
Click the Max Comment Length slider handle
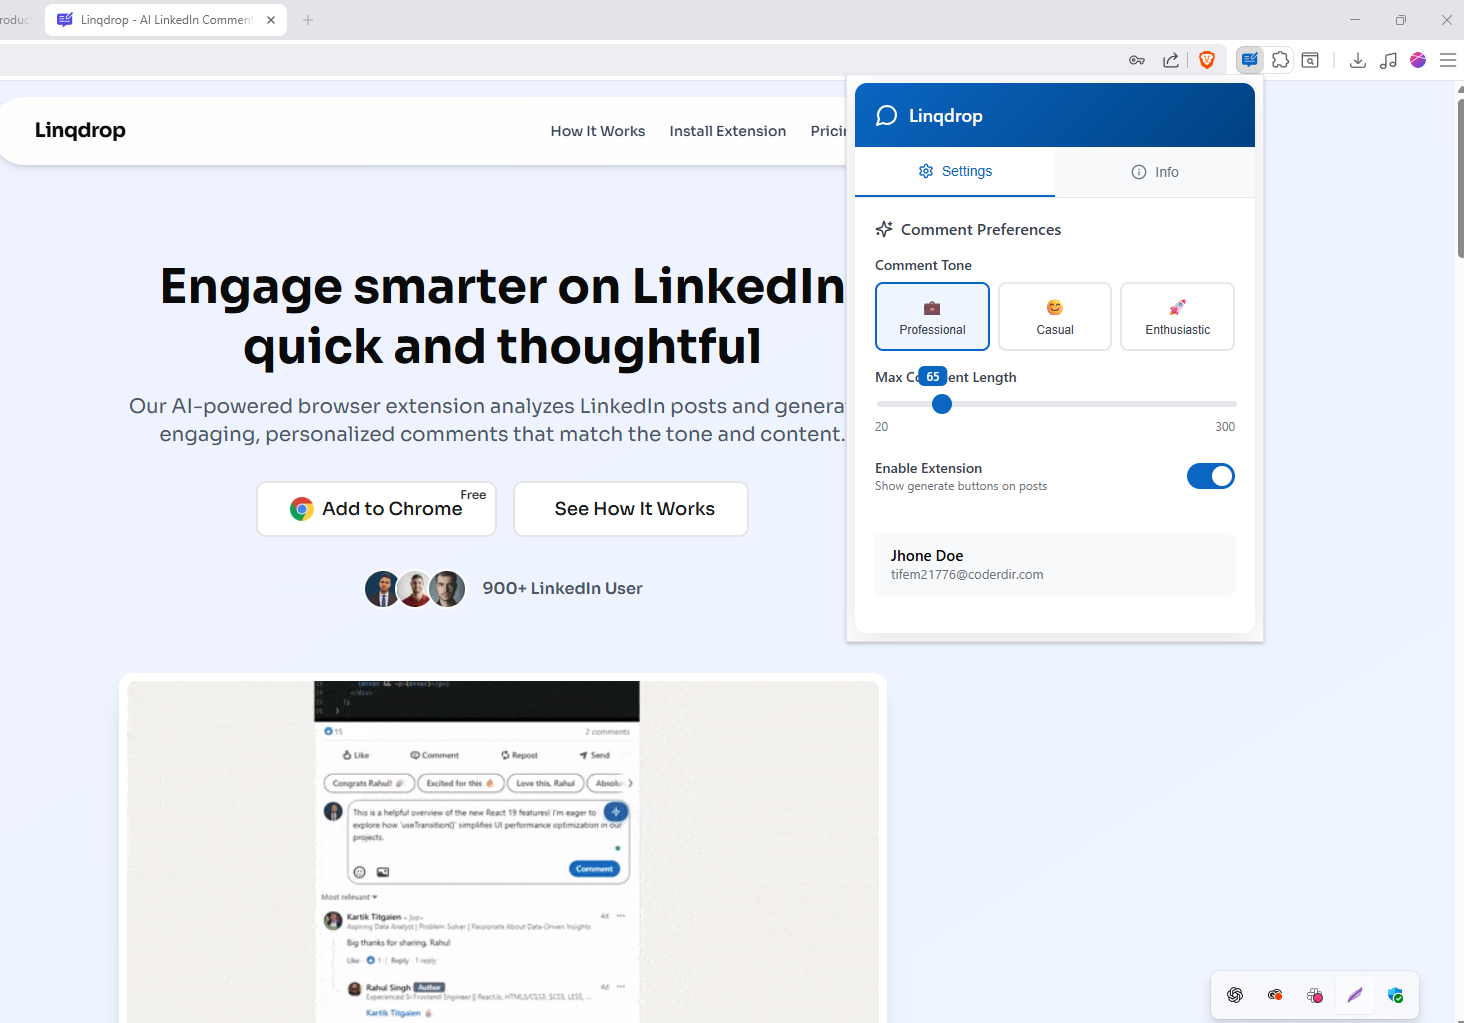point(942,404)
